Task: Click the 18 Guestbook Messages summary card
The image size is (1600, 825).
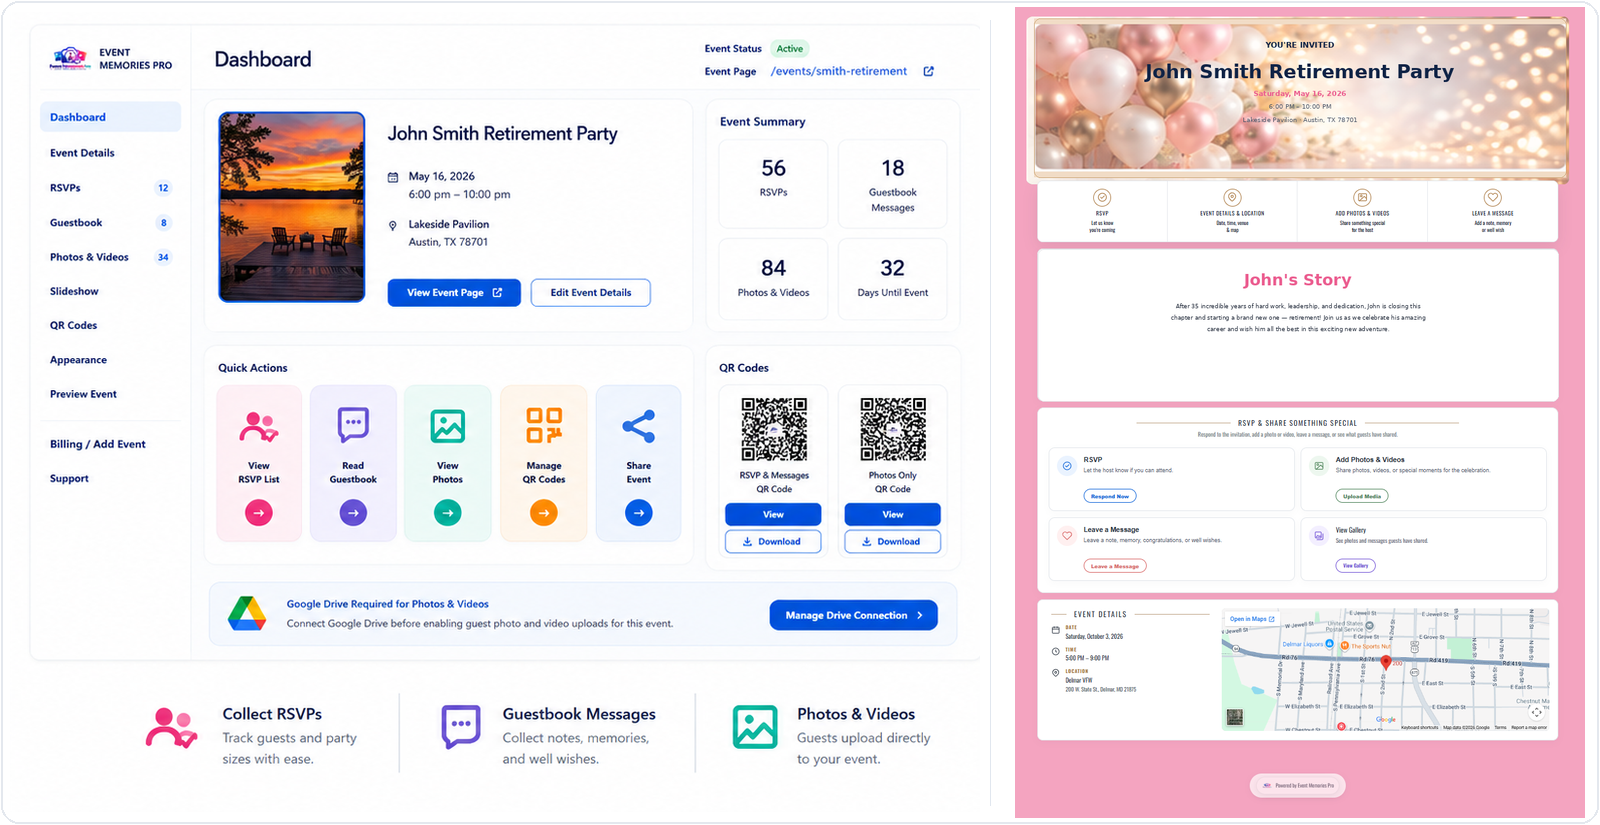Action: (893, 184)
